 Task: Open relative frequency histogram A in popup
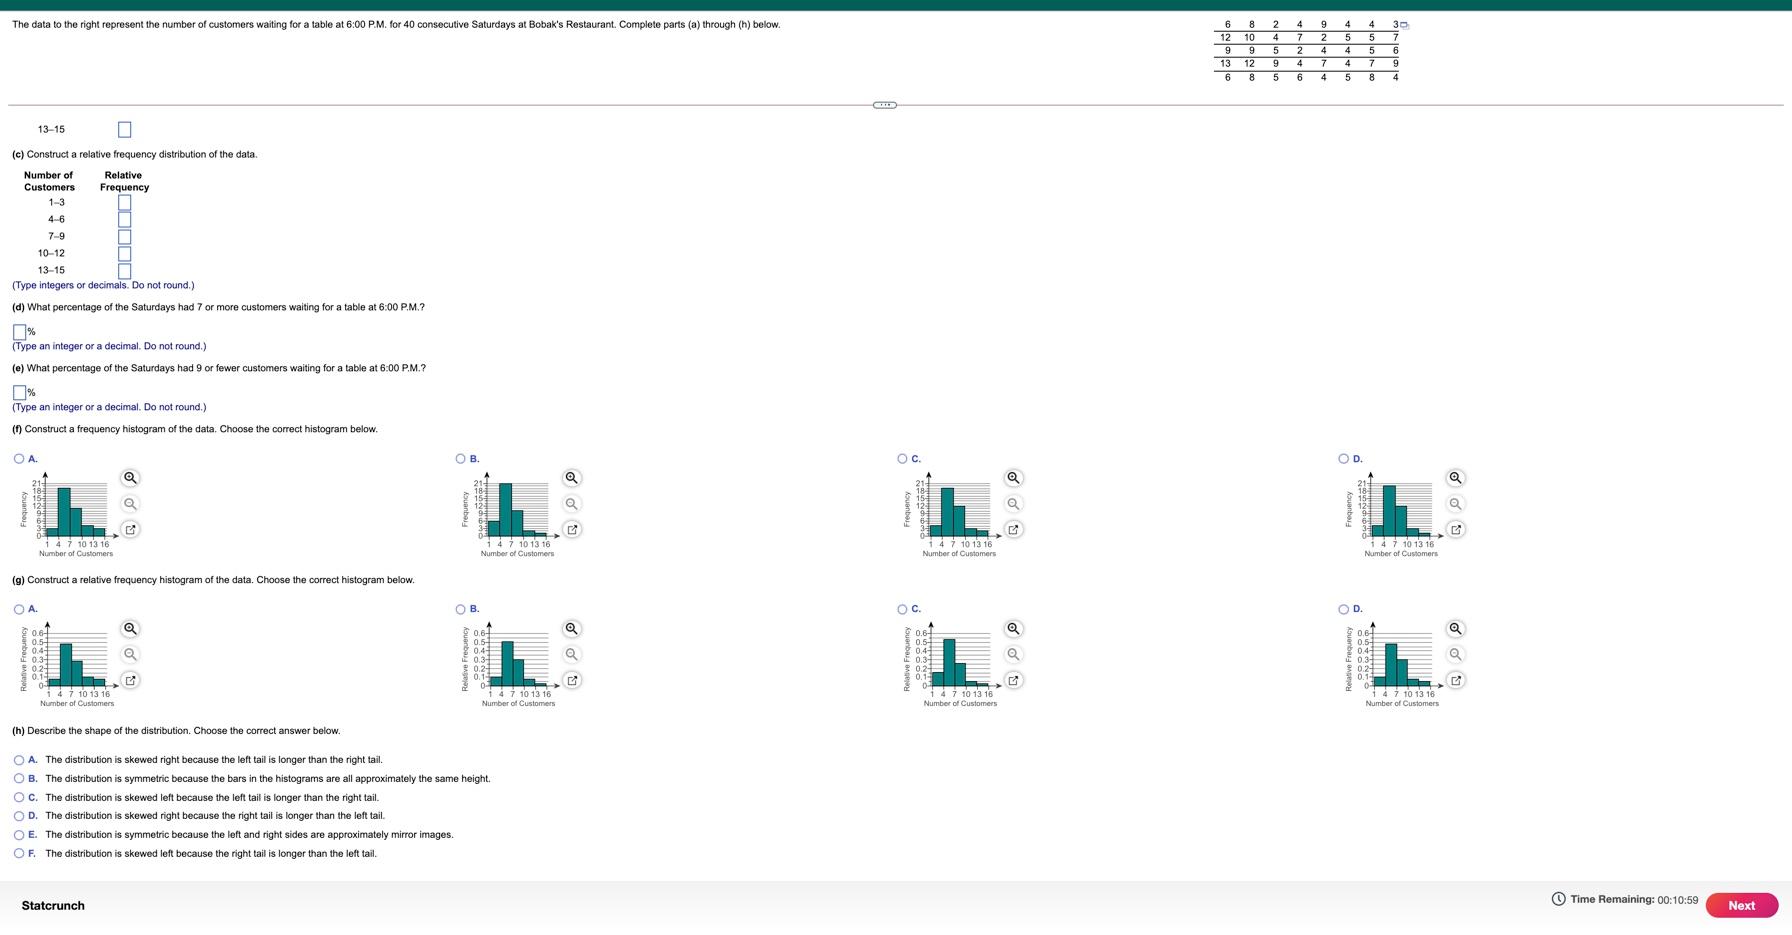[130, 680]
